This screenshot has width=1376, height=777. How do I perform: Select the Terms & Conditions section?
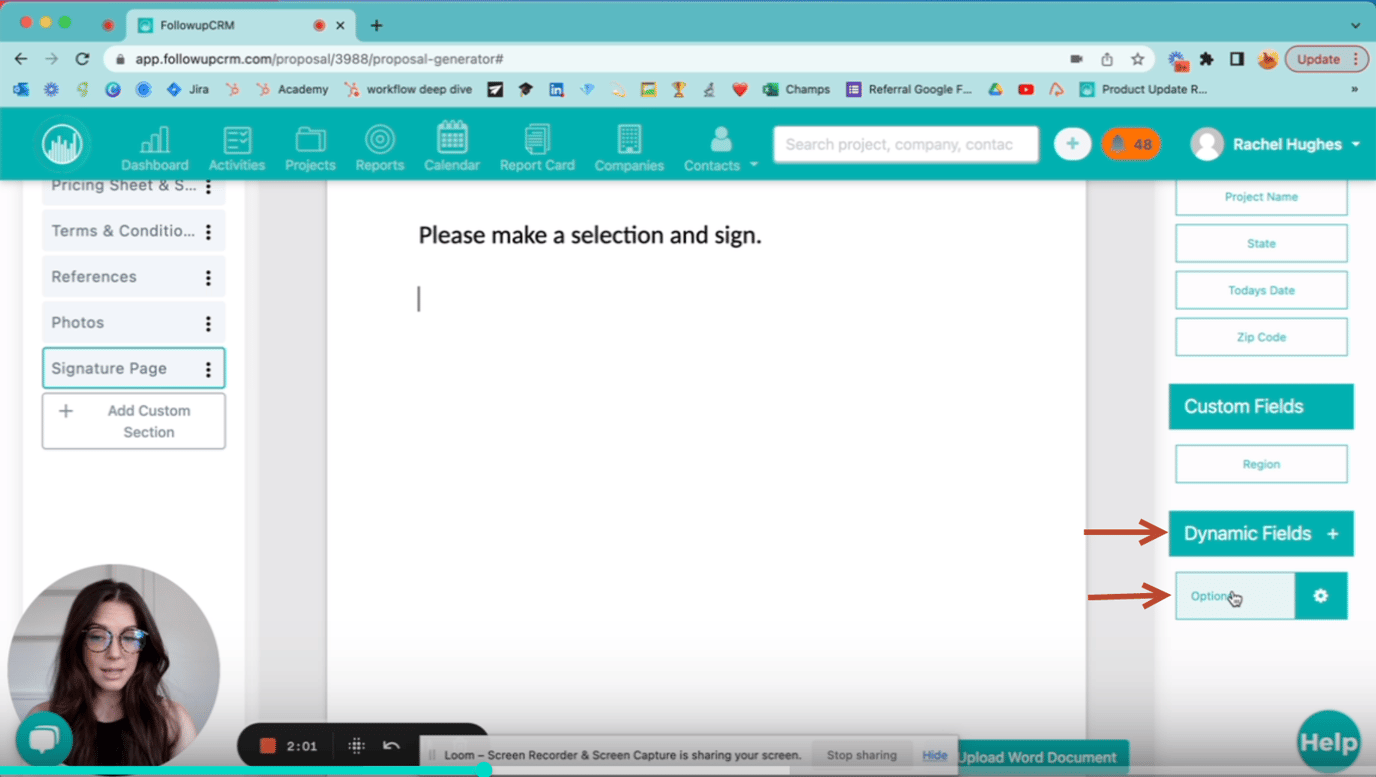click(x=123, y=231)
